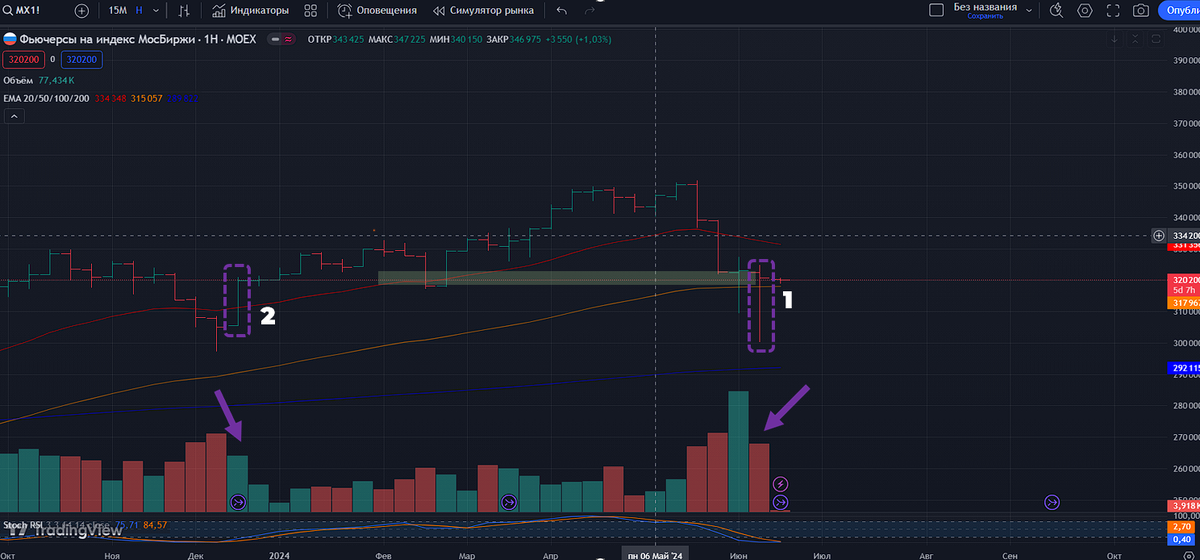The height and width of the screenshot is (560, 1200).
Task: Open the Оповещения alert dialog
Action: click(x=377, y=10)
